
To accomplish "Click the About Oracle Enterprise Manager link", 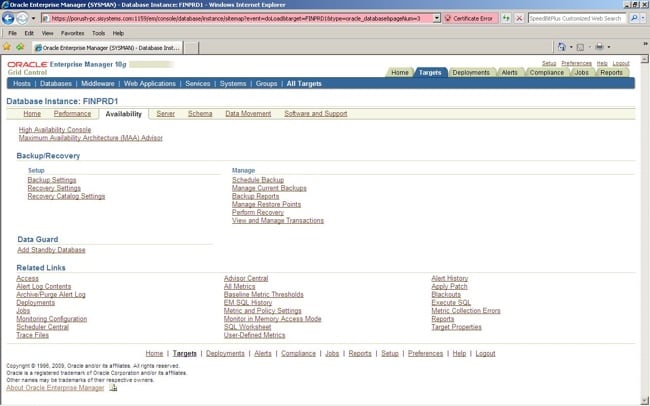I will pos(55,388).
